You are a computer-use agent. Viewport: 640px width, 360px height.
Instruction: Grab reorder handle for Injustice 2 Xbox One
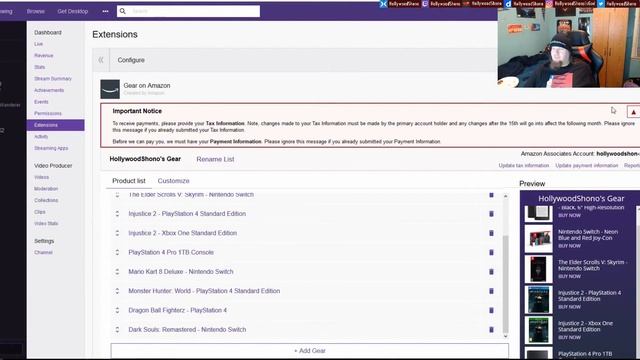117,233
